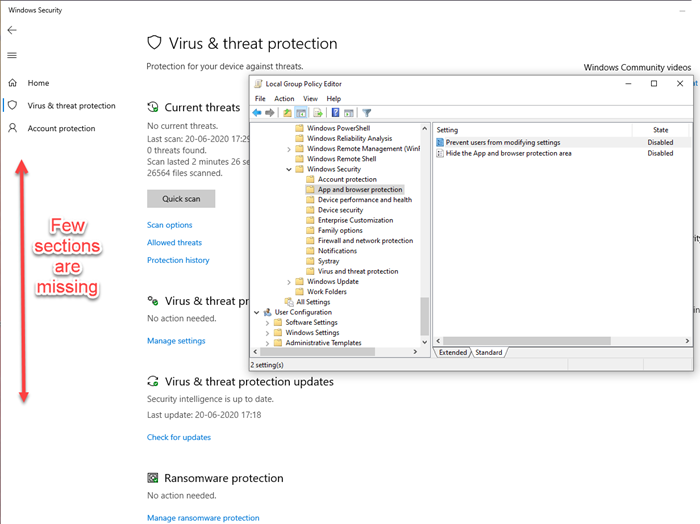Select 'App and browser protection' tree item

click(x=360, y=189)
